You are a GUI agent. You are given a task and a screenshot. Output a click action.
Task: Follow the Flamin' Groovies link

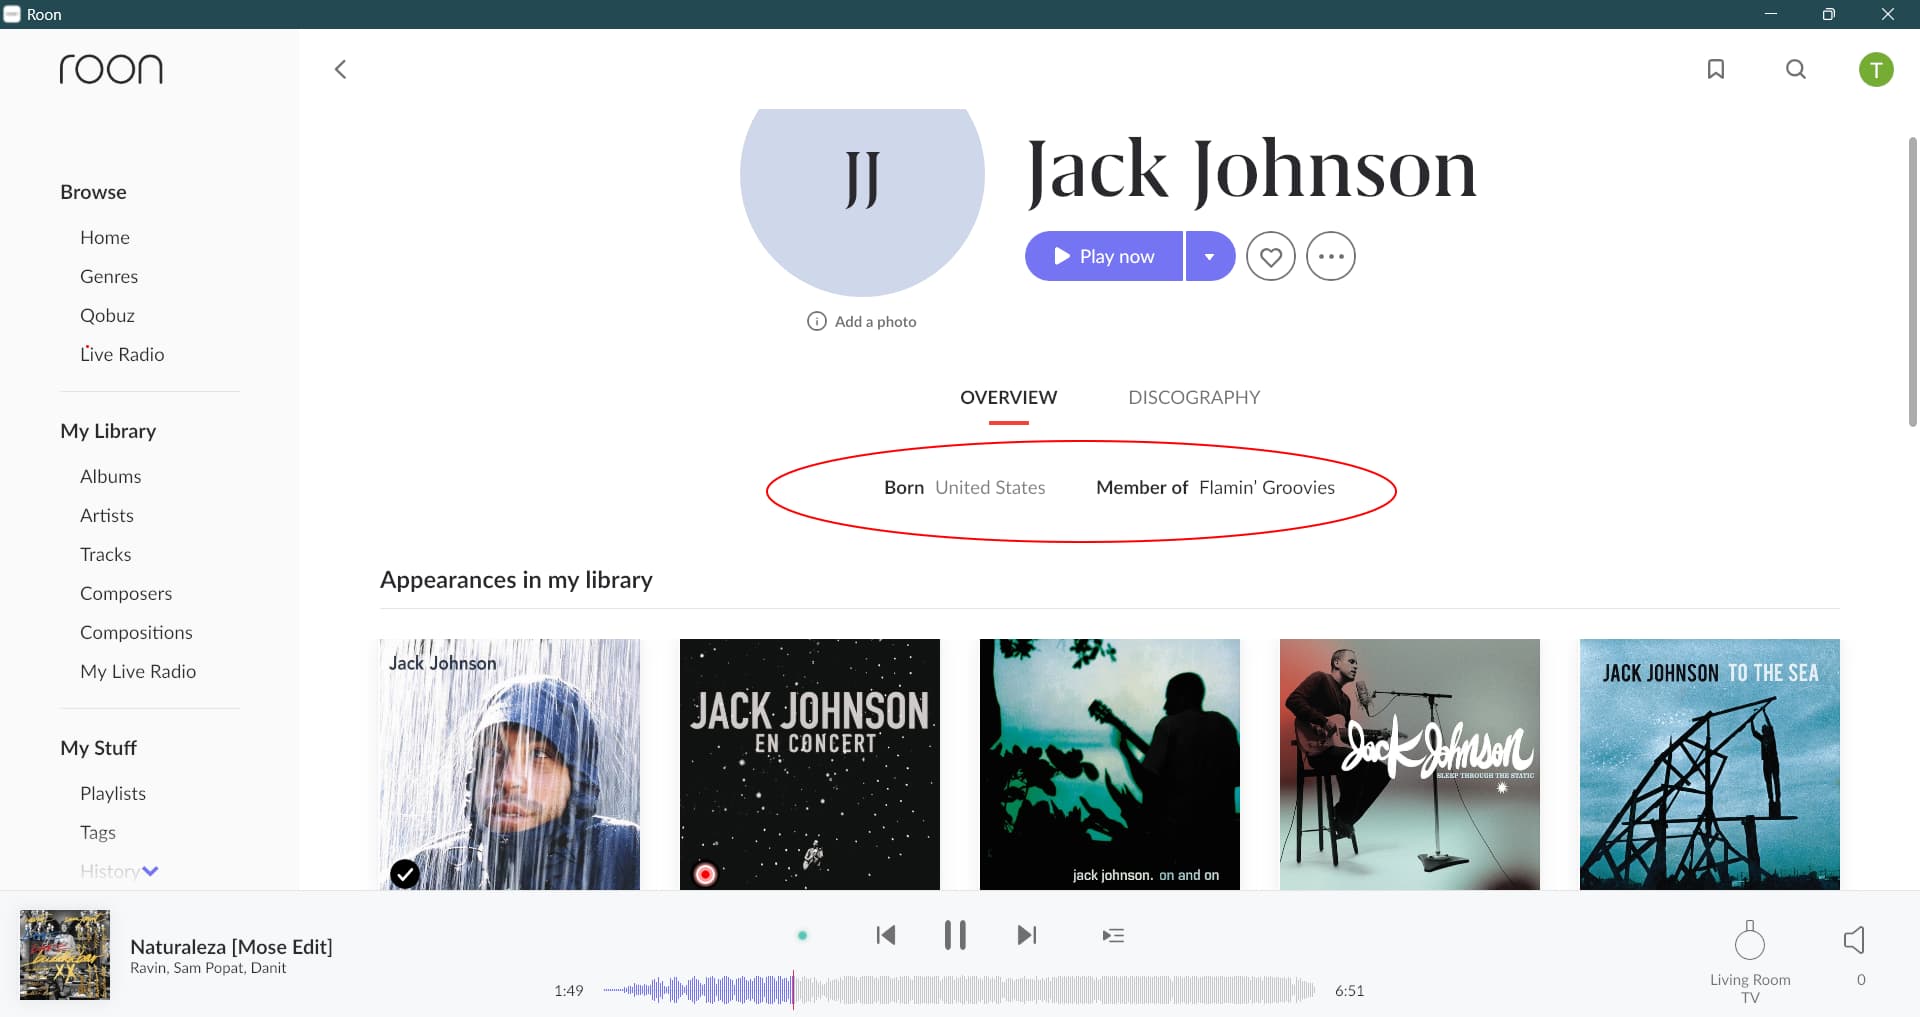click(x=1267, y=487)
